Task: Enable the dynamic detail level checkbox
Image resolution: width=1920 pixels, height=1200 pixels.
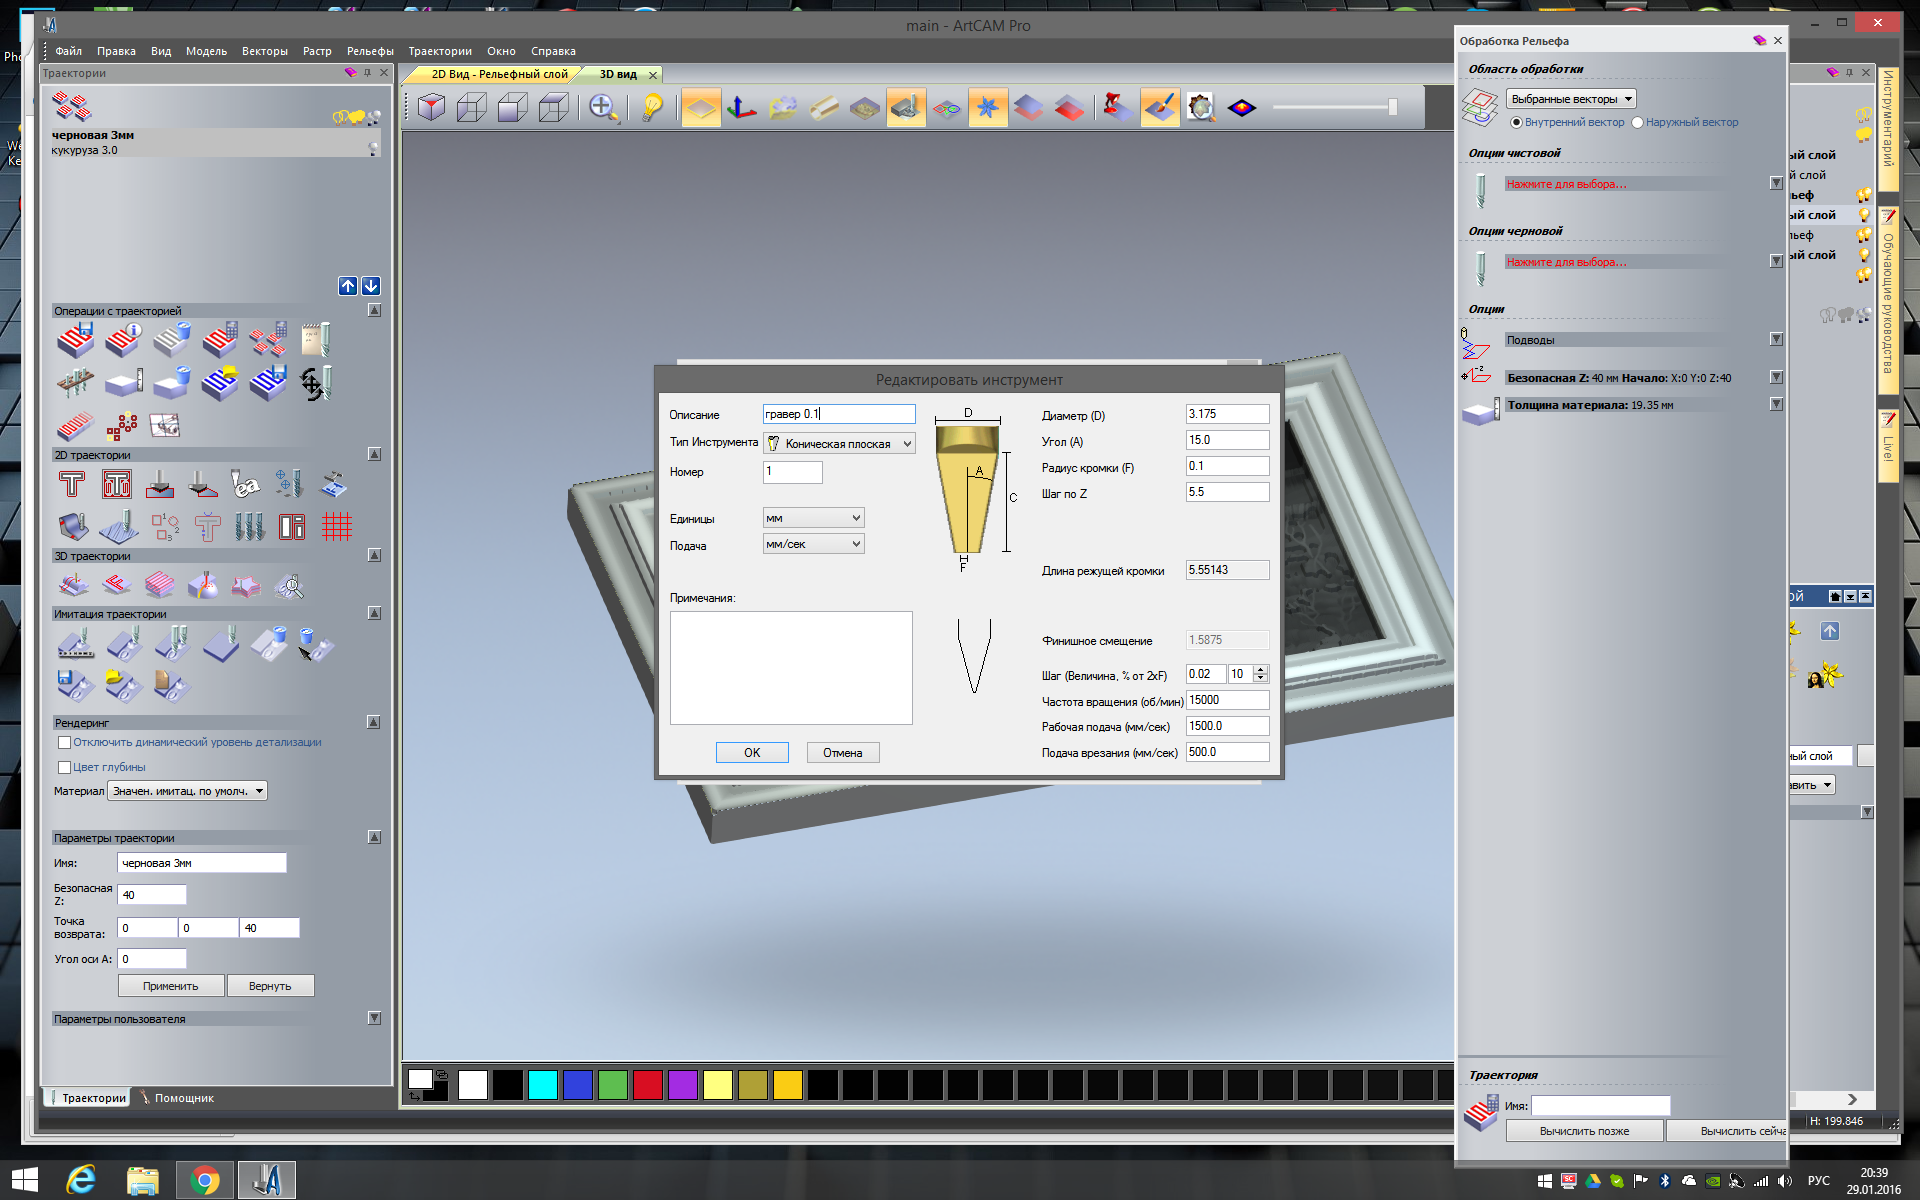Action: click(x=65, y=743)
